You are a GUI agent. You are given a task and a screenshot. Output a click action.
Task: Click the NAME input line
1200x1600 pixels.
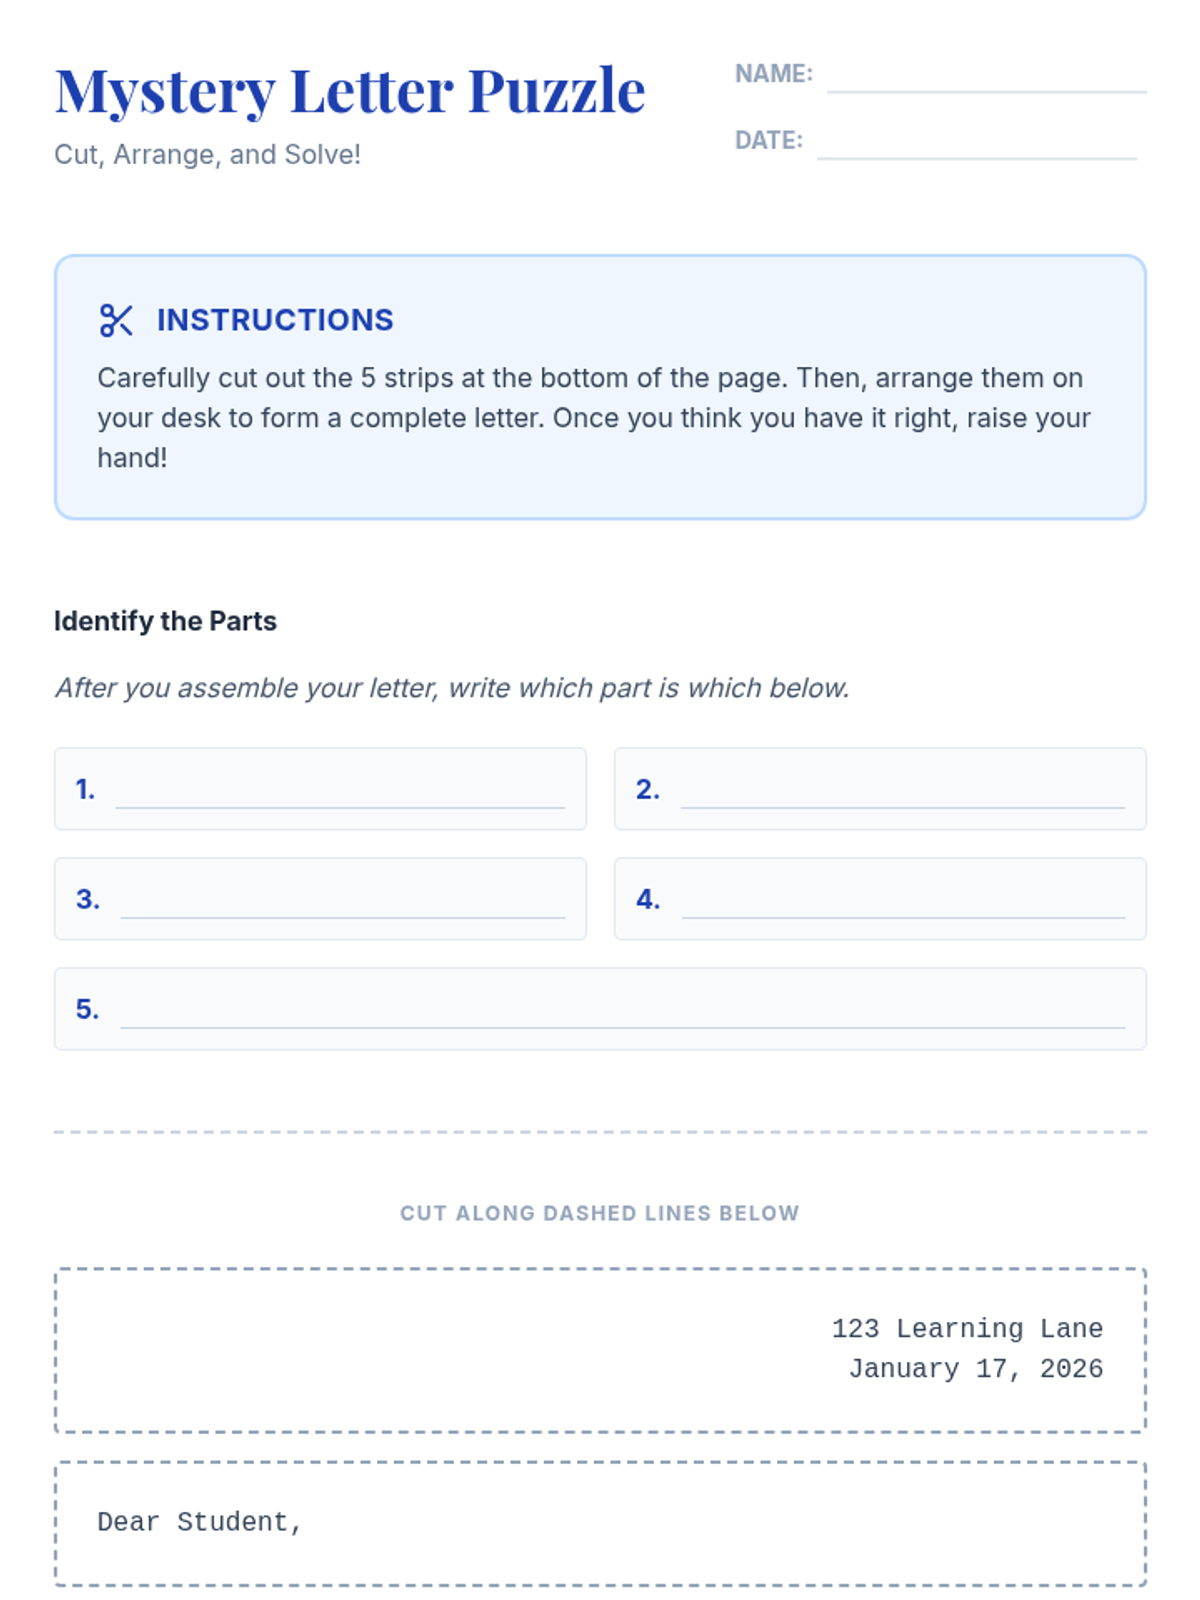[x=986, y=78]
